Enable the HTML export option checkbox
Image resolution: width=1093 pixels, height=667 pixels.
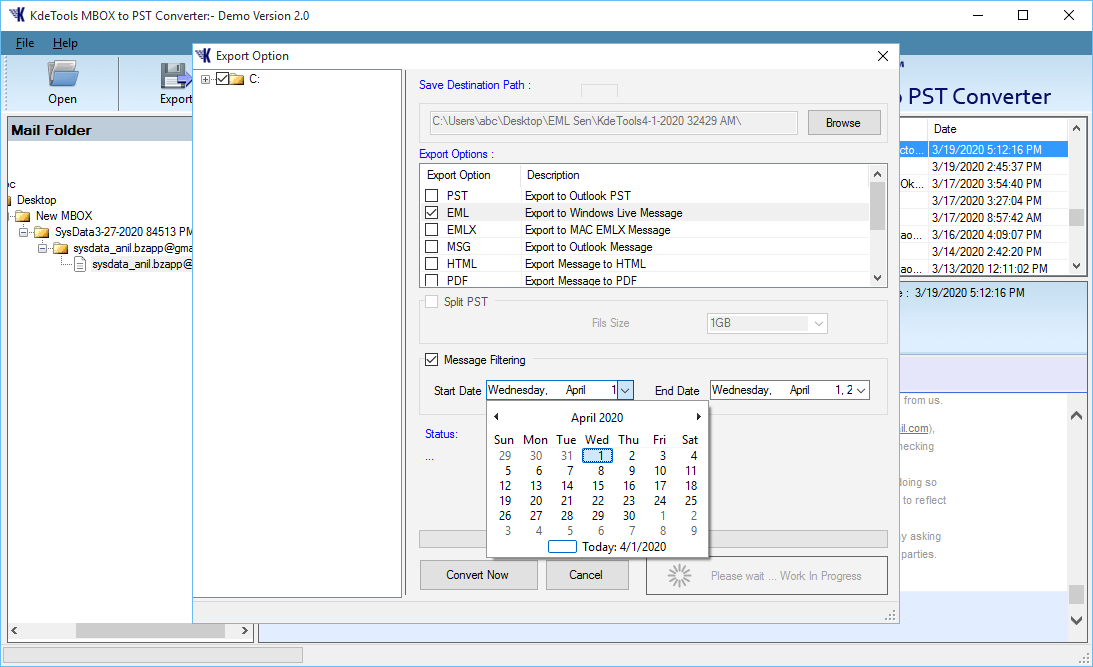[x=431, y=263]
